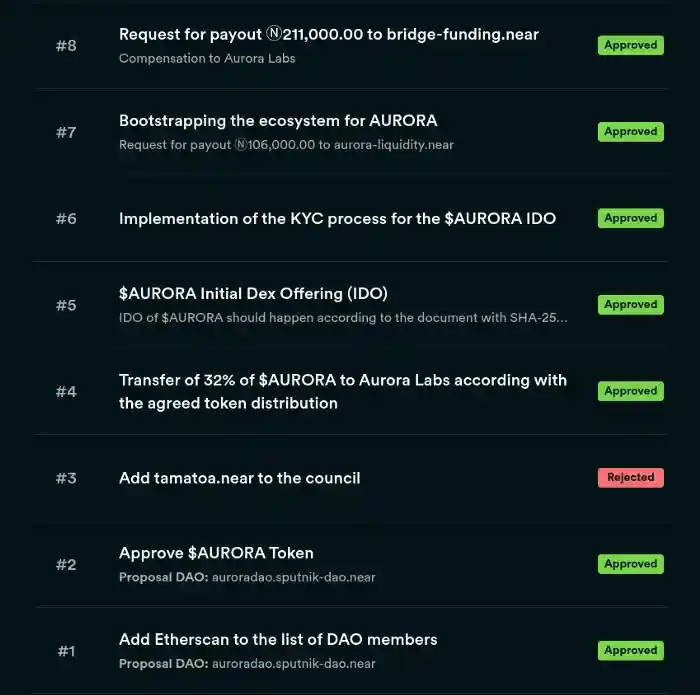Open "$AURORA Initial Dex Offering (IDO)" title
The image size is (700, 695).
pos(253,294)
